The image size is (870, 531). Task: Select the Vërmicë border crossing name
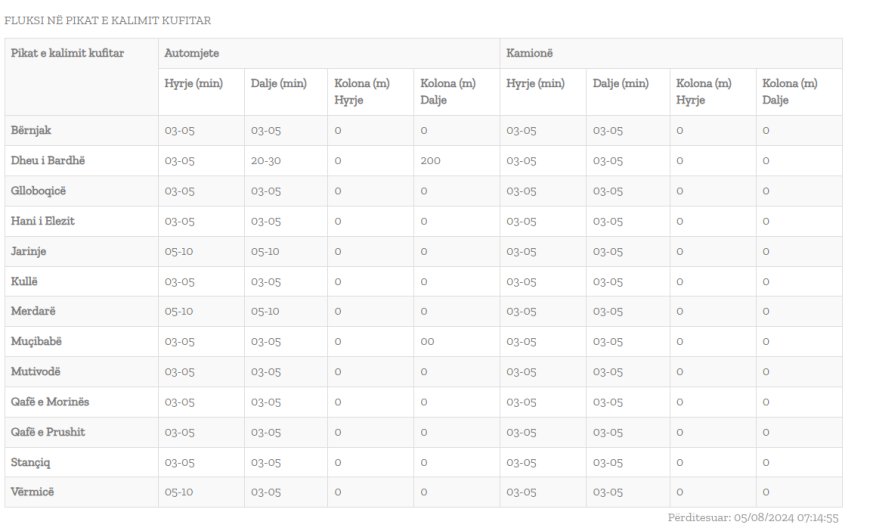pos(32,492)
